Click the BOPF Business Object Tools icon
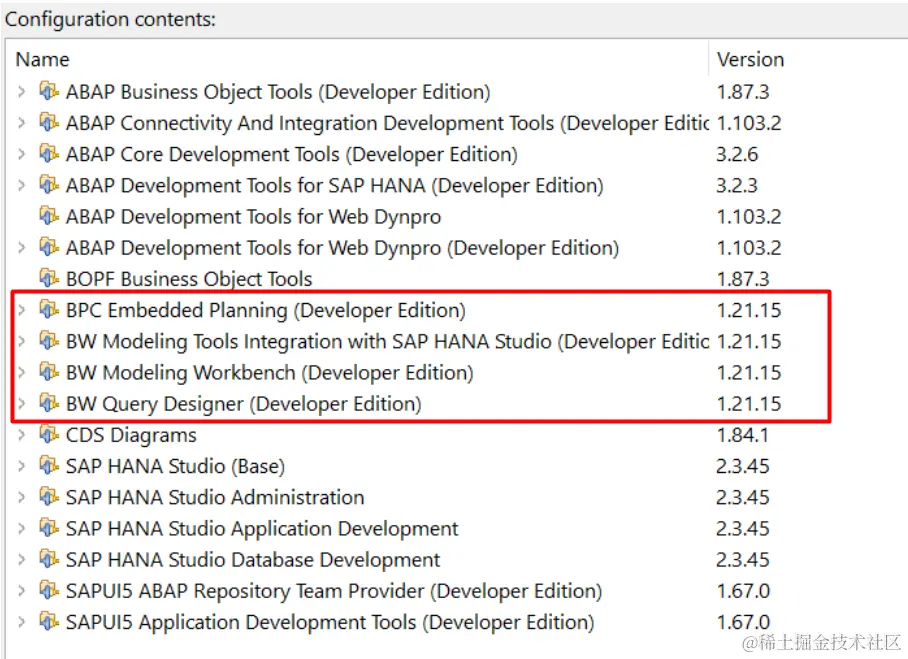Image resolution: width=908 pixels, height=659 pixels. [47, 278]
